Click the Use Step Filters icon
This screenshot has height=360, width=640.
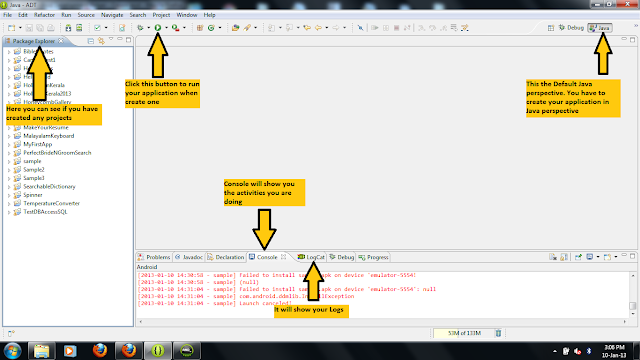point(465,28)
